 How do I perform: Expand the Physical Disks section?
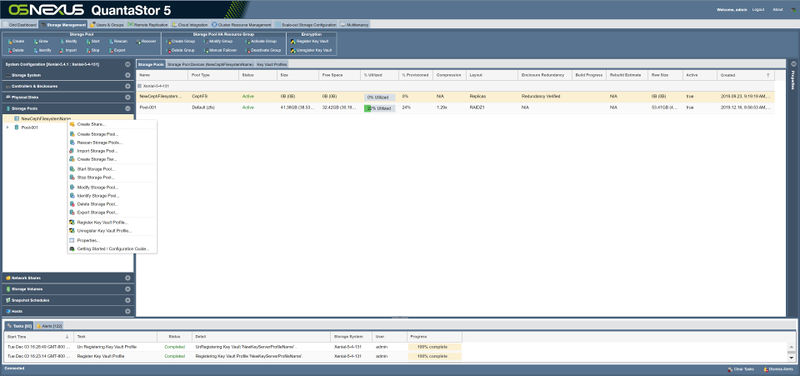128,97
